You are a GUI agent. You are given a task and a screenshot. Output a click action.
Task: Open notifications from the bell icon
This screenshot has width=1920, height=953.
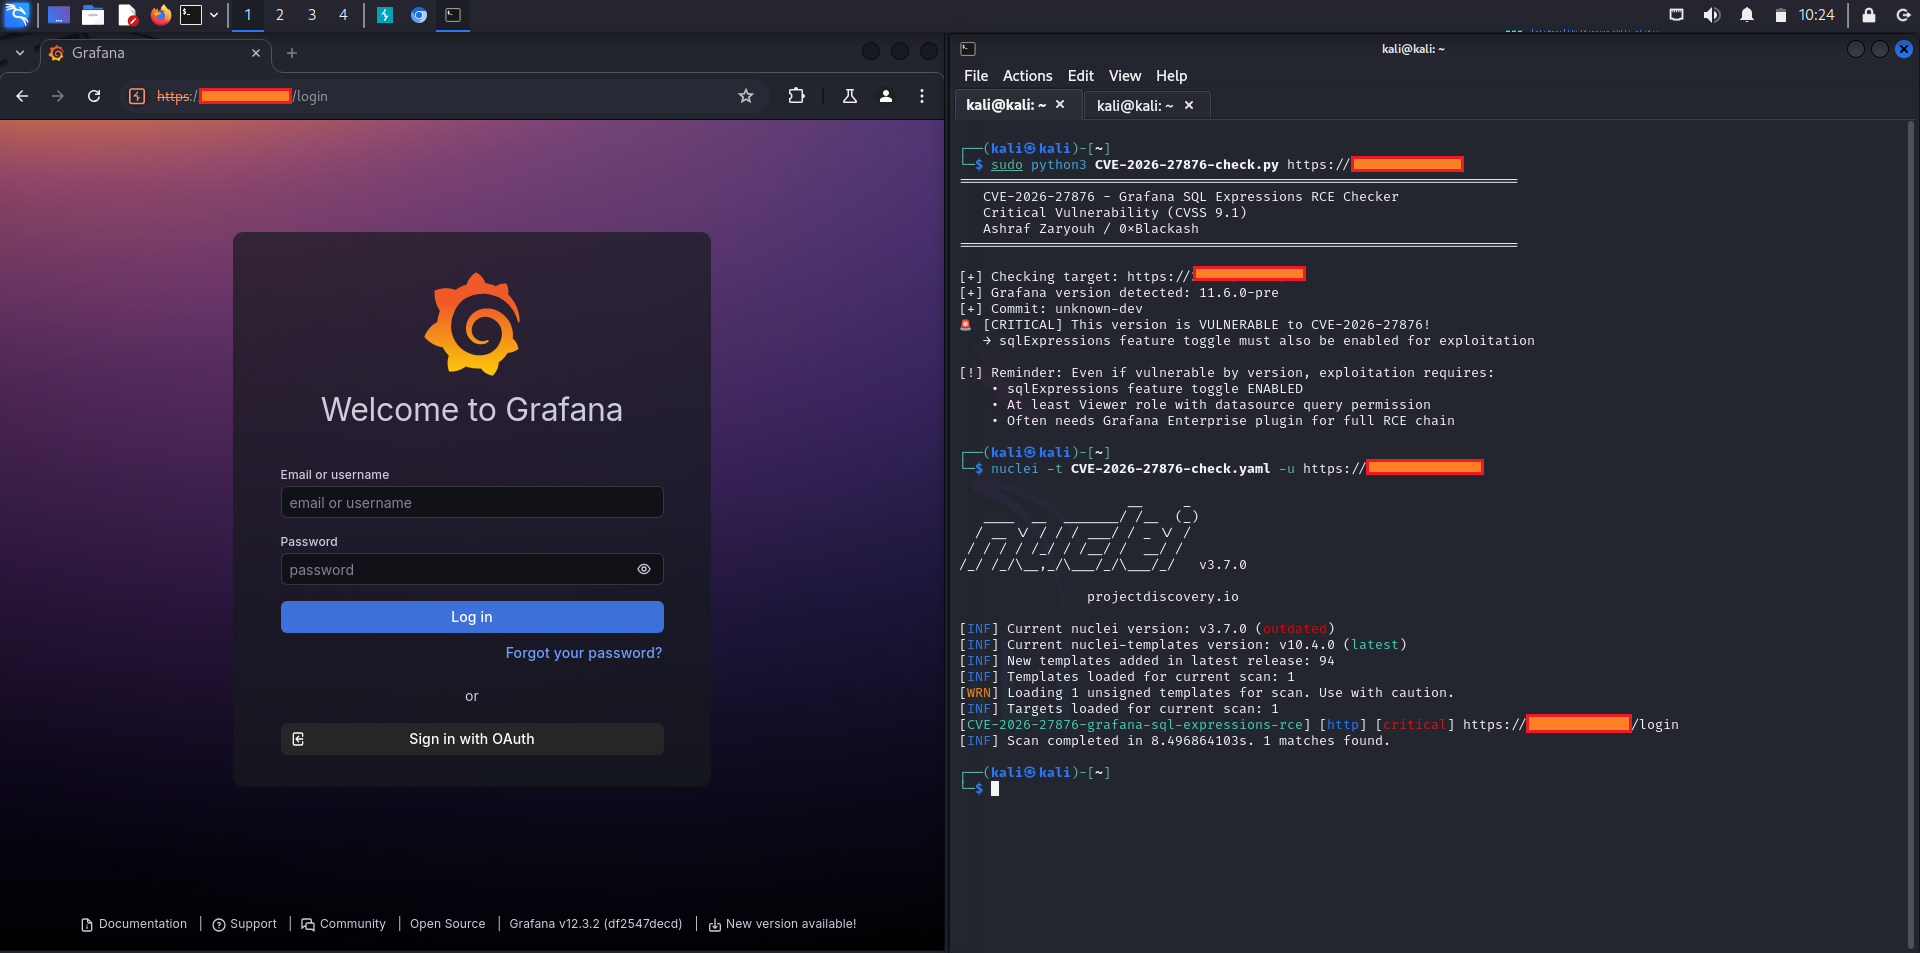tap(1745, 15)
